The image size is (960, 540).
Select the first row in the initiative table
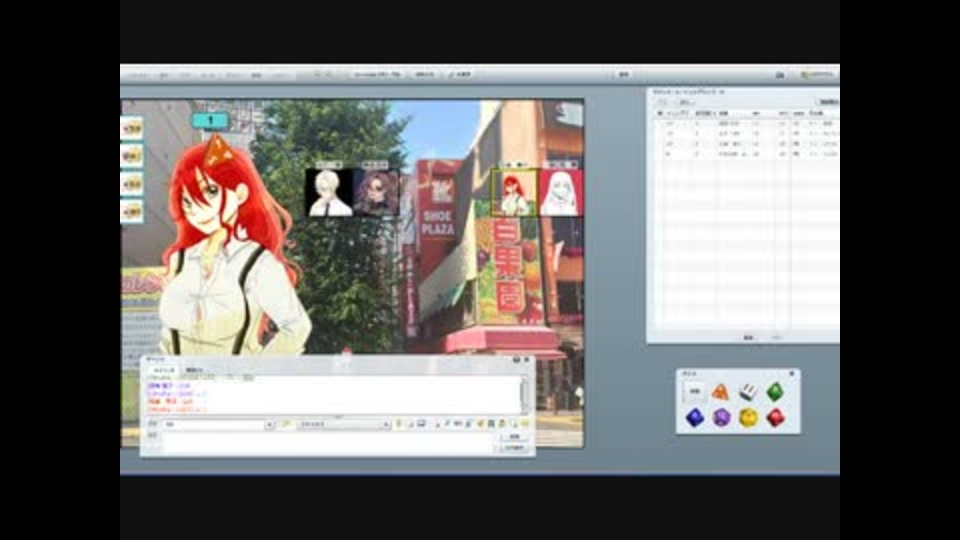click(746, 124)
